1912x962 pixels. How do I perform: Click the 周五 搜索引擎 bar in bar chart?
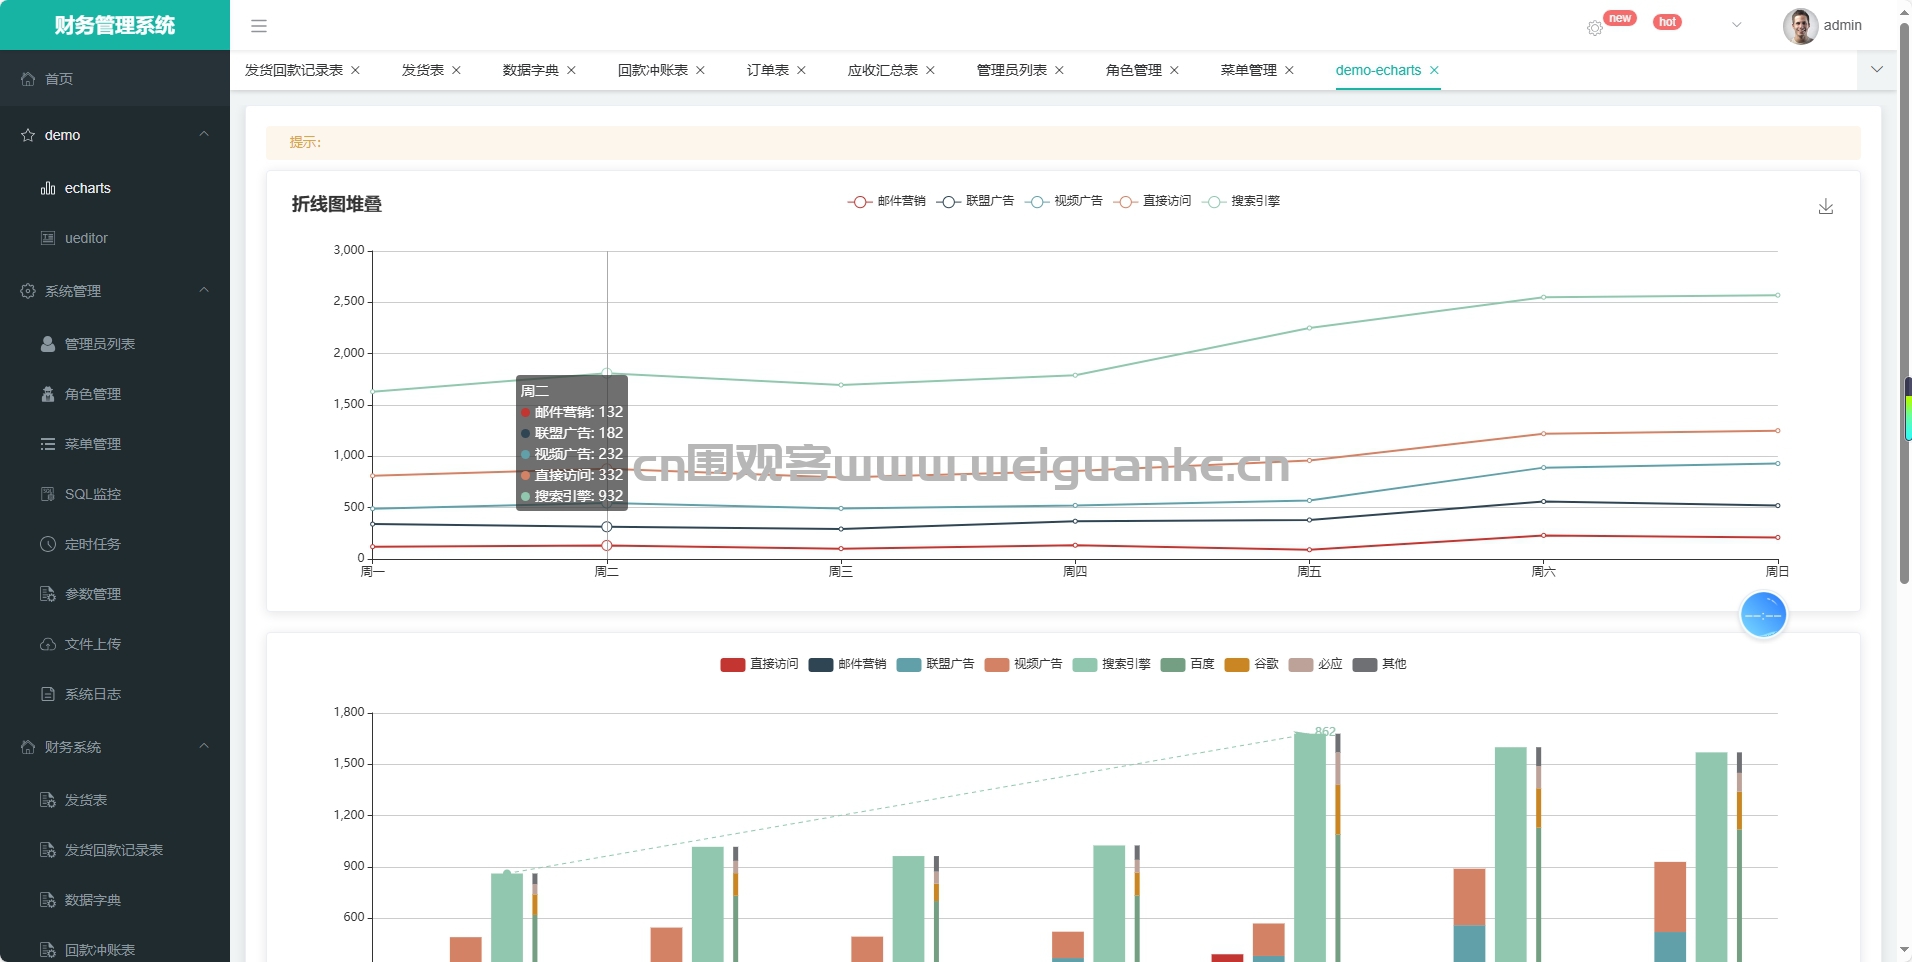pos(1310,847)
